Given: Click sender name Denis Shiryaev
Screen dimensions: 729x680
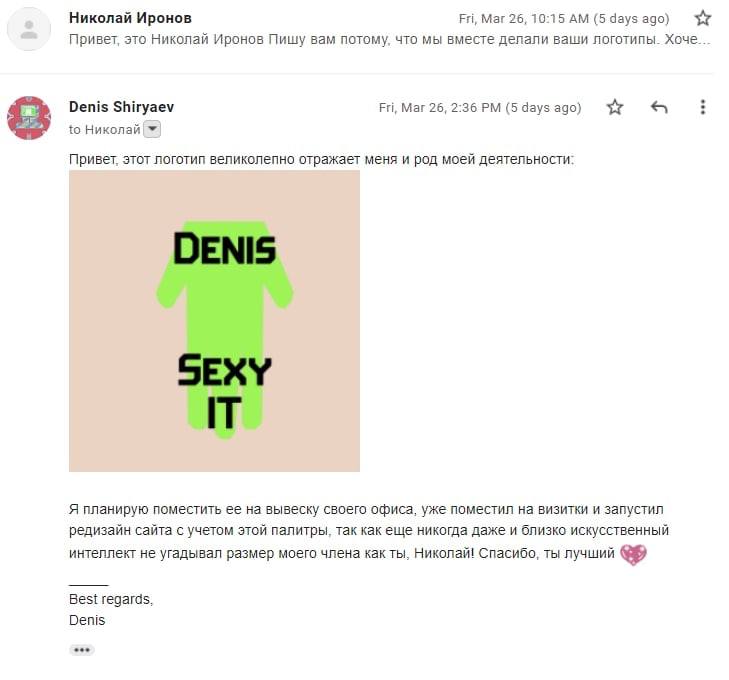Looking at the screenshot, I should point(121,107).
